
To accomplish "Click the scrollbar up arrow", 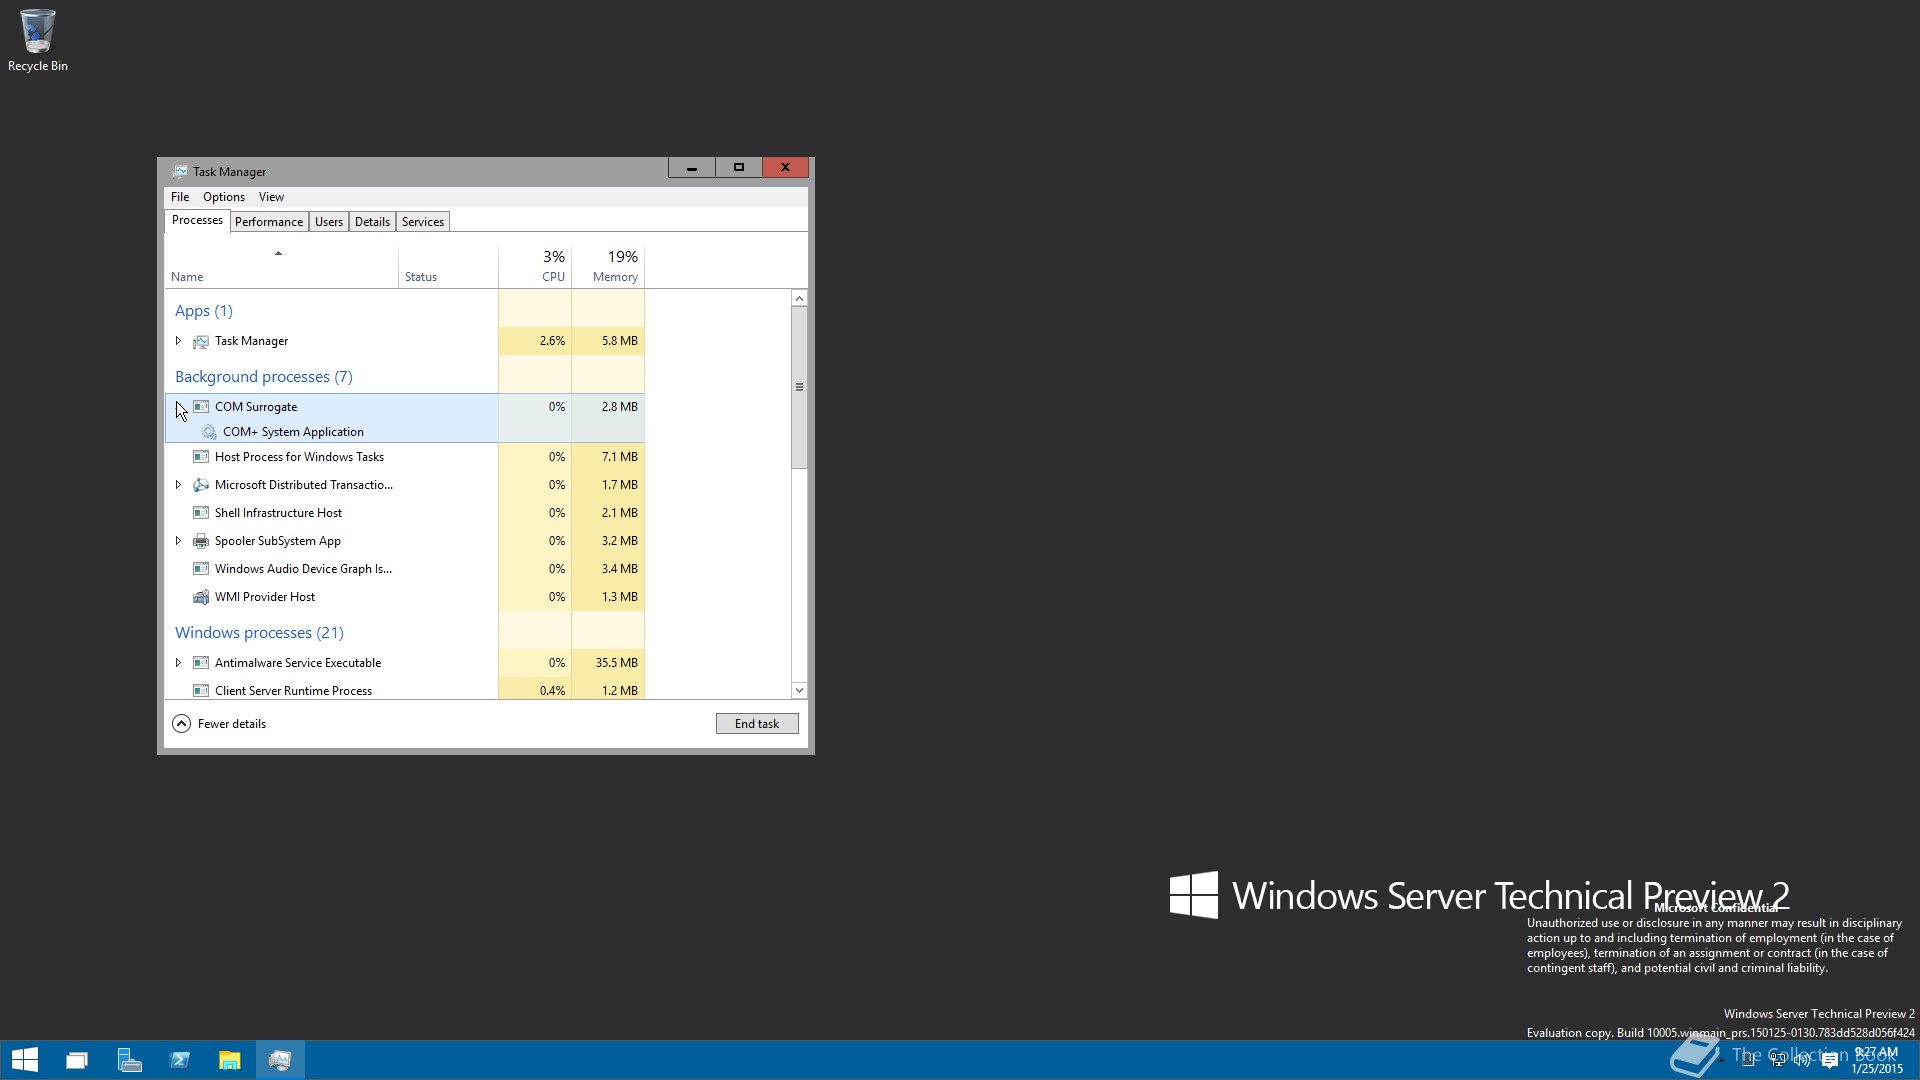I will (799, 299).
